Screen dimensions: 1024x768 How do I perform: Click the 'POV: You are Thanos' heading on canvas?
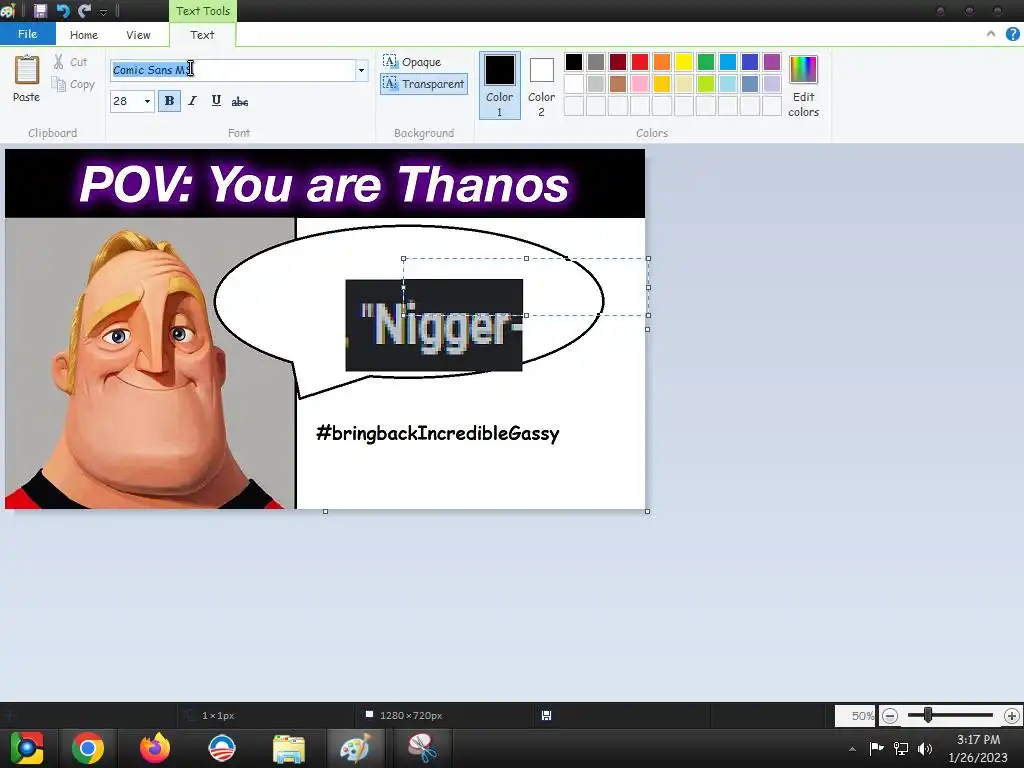pos(325,184)
